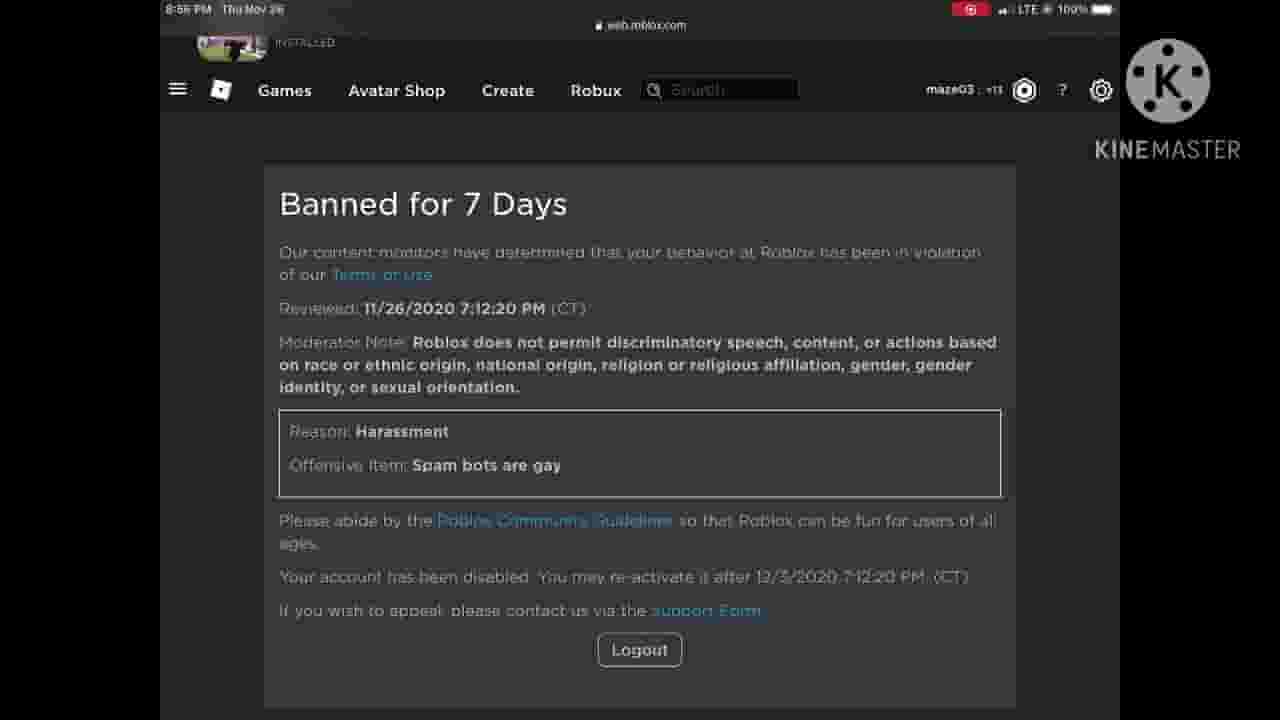Click the search magnifier icon

[x=654, y=90]
